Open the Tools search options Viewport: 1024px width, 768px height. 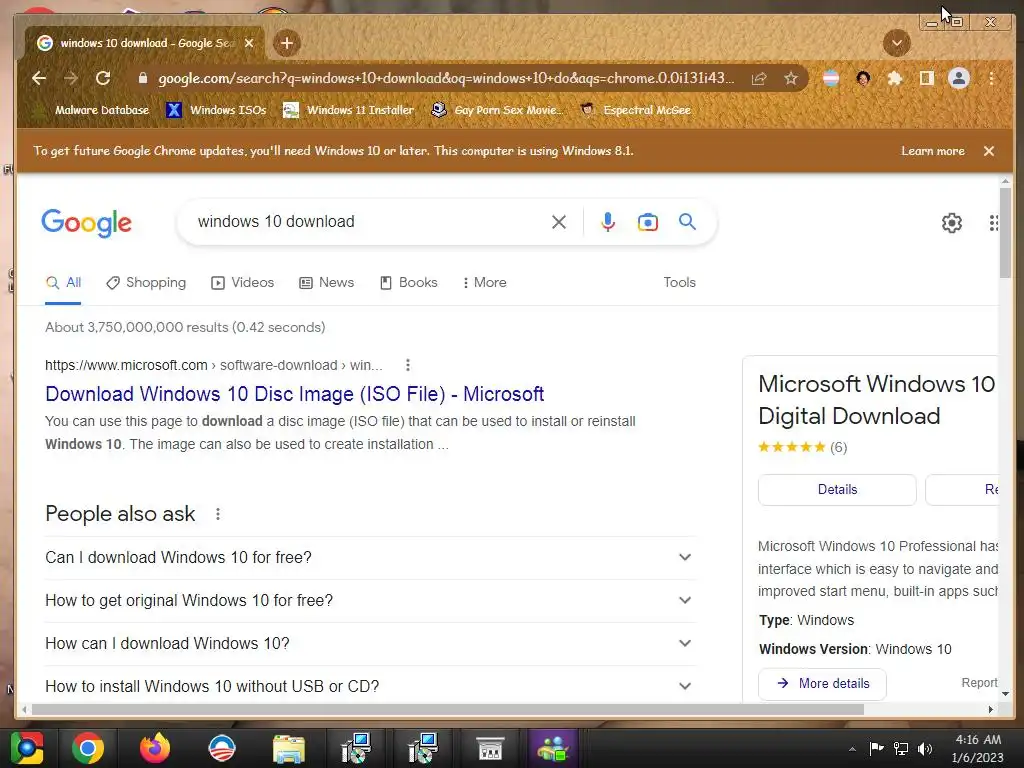pos(679,283)
